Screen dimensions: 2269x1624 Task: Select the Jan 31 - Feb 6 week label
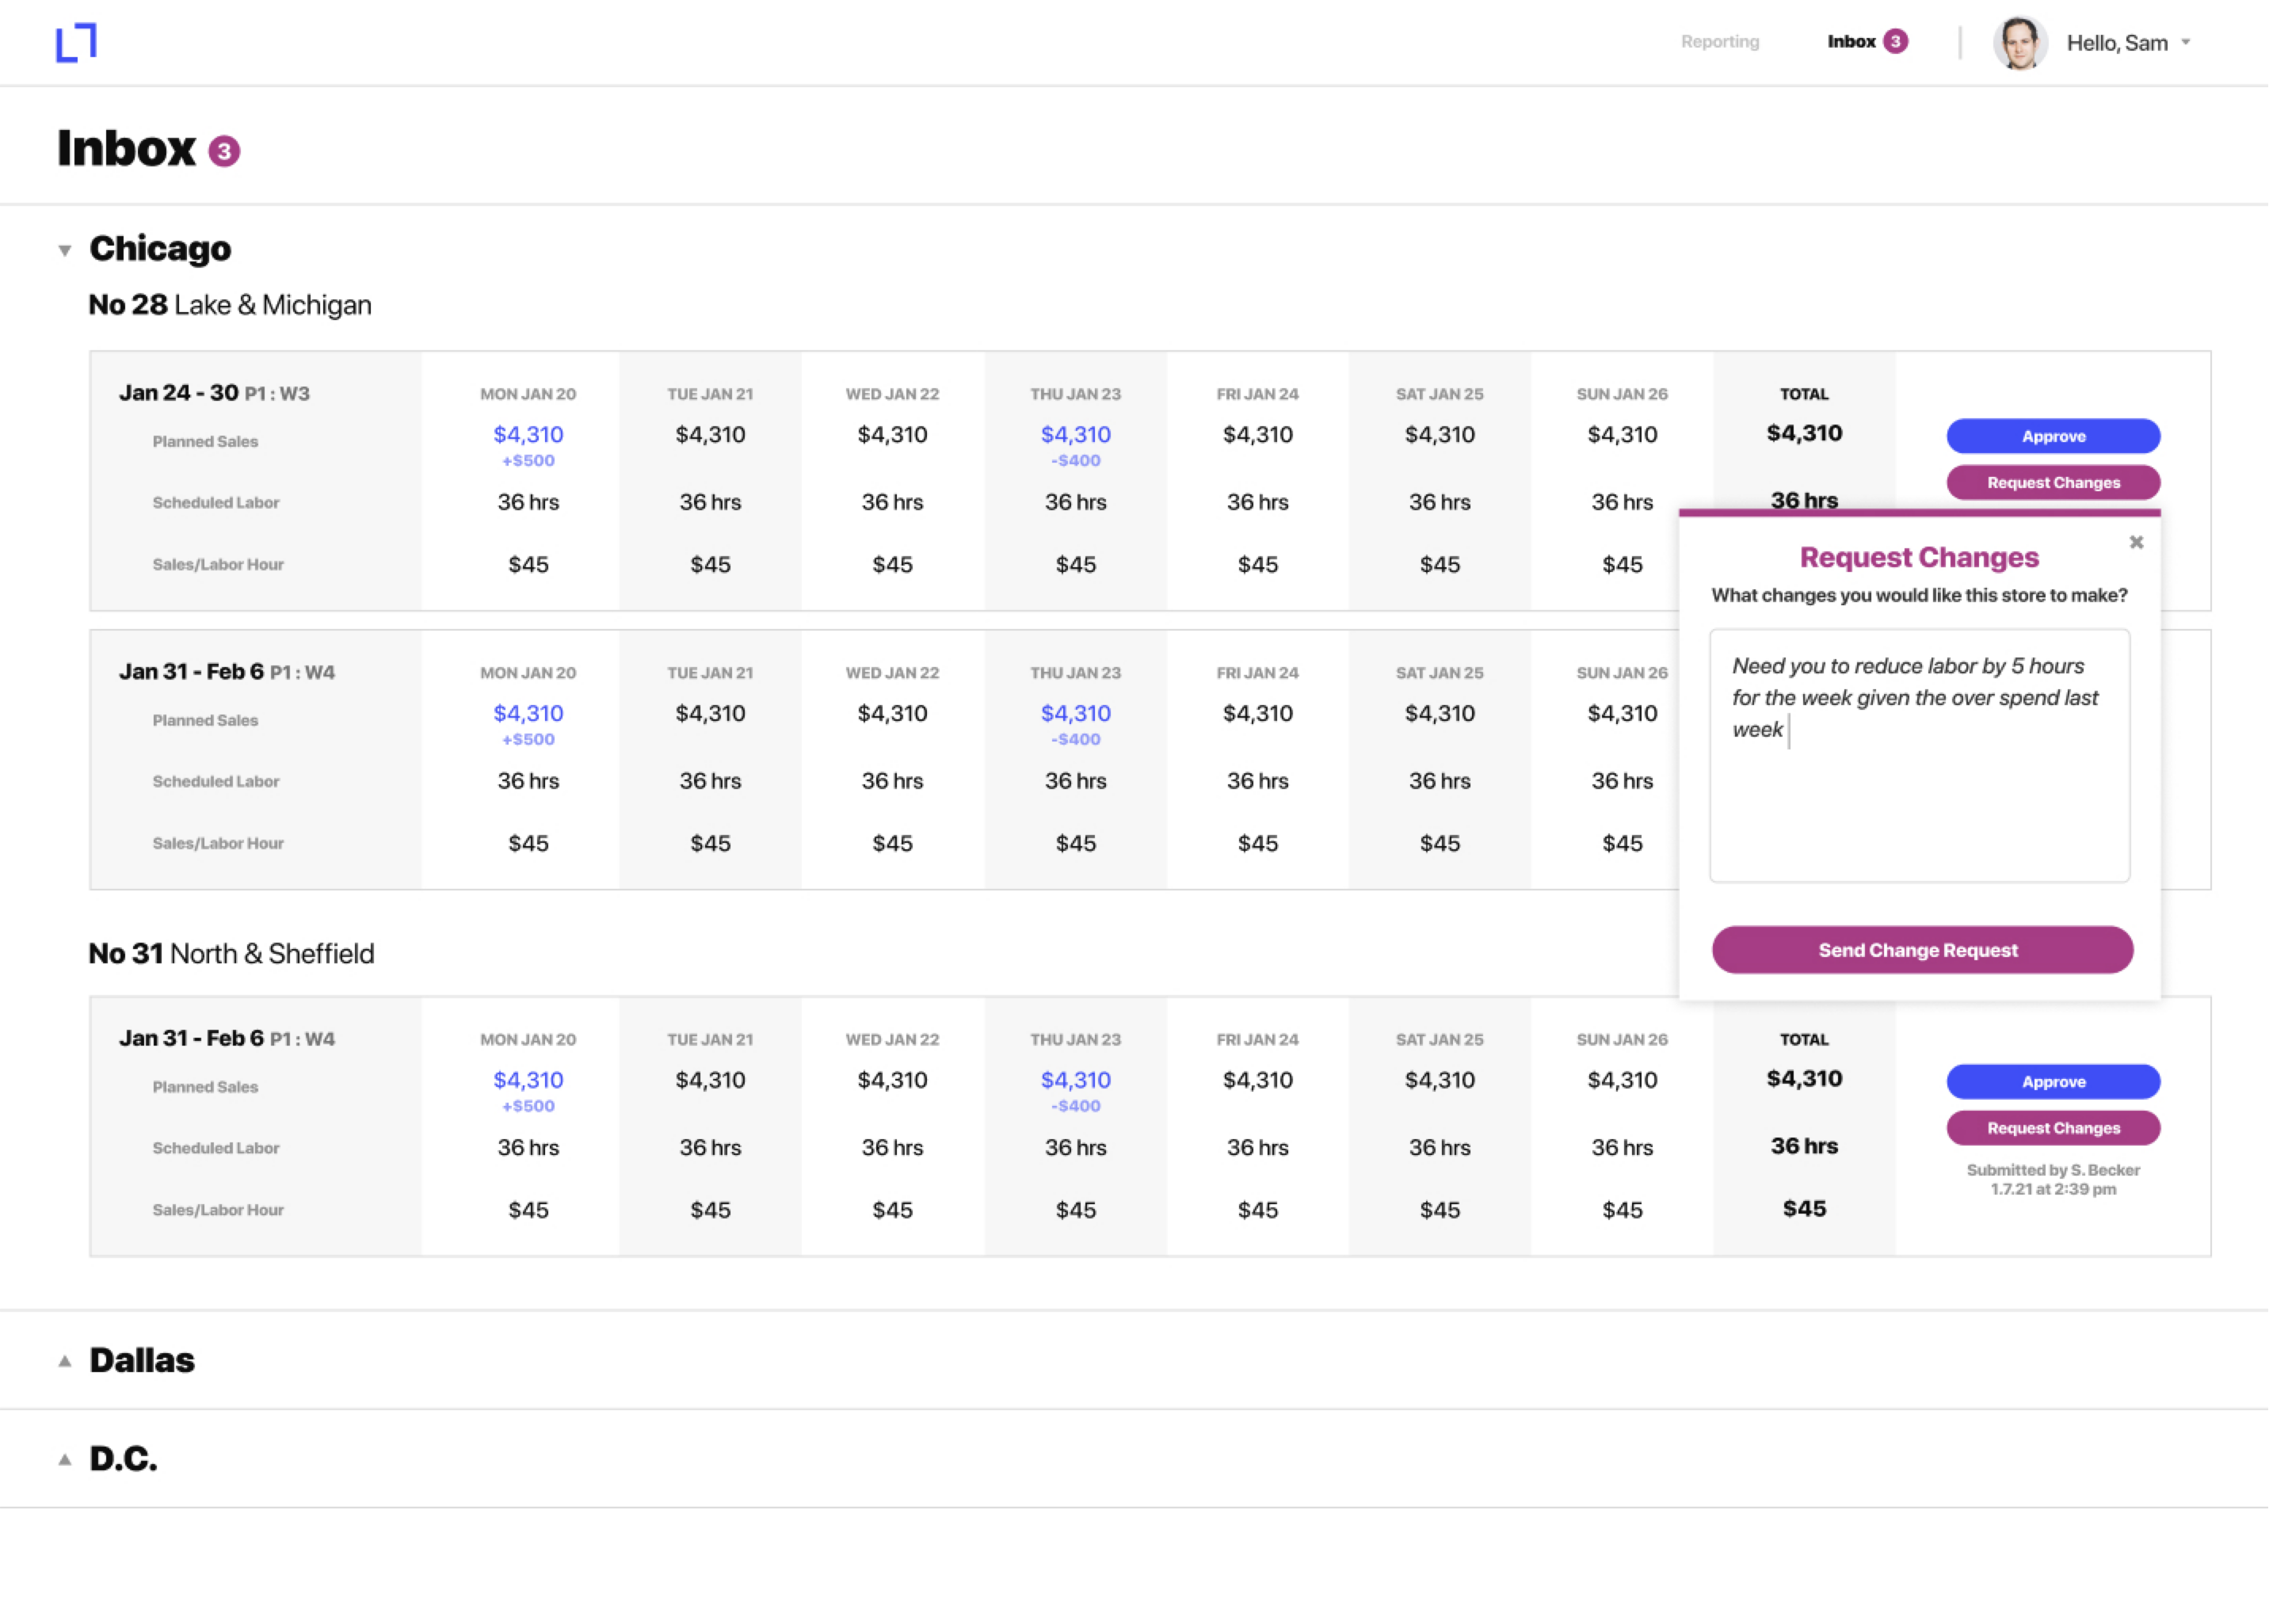190,670
